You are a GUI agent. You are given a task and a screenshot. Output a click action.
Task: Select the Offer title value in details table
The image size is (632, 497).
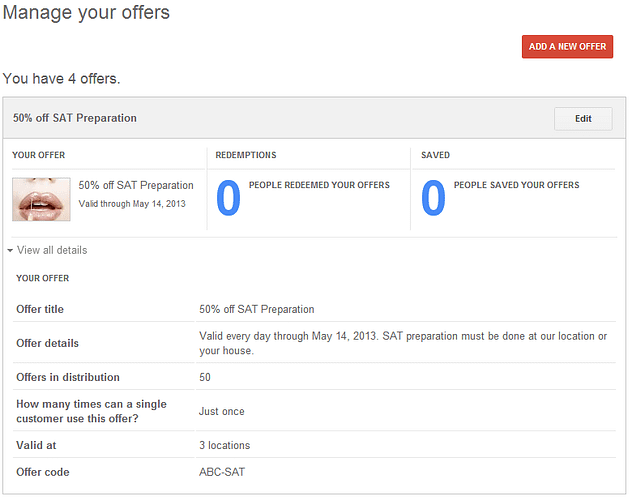coord(257,309)
